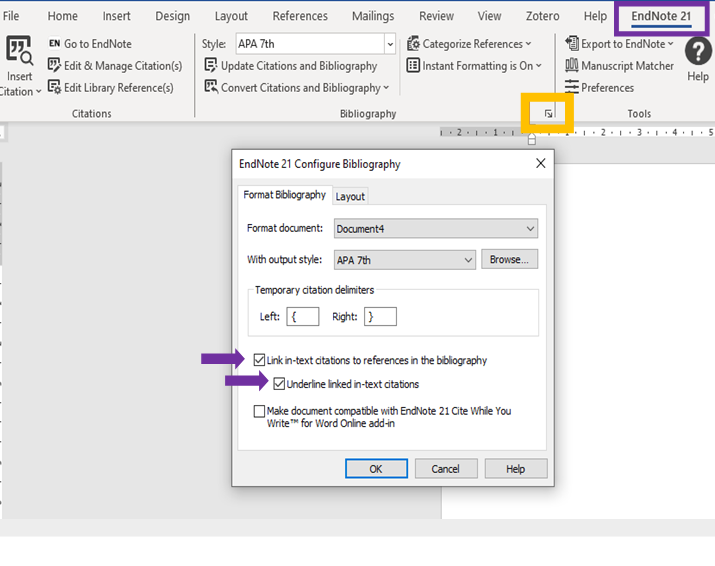Click Edit Library Reference(s) icon

tap(55, 88)
